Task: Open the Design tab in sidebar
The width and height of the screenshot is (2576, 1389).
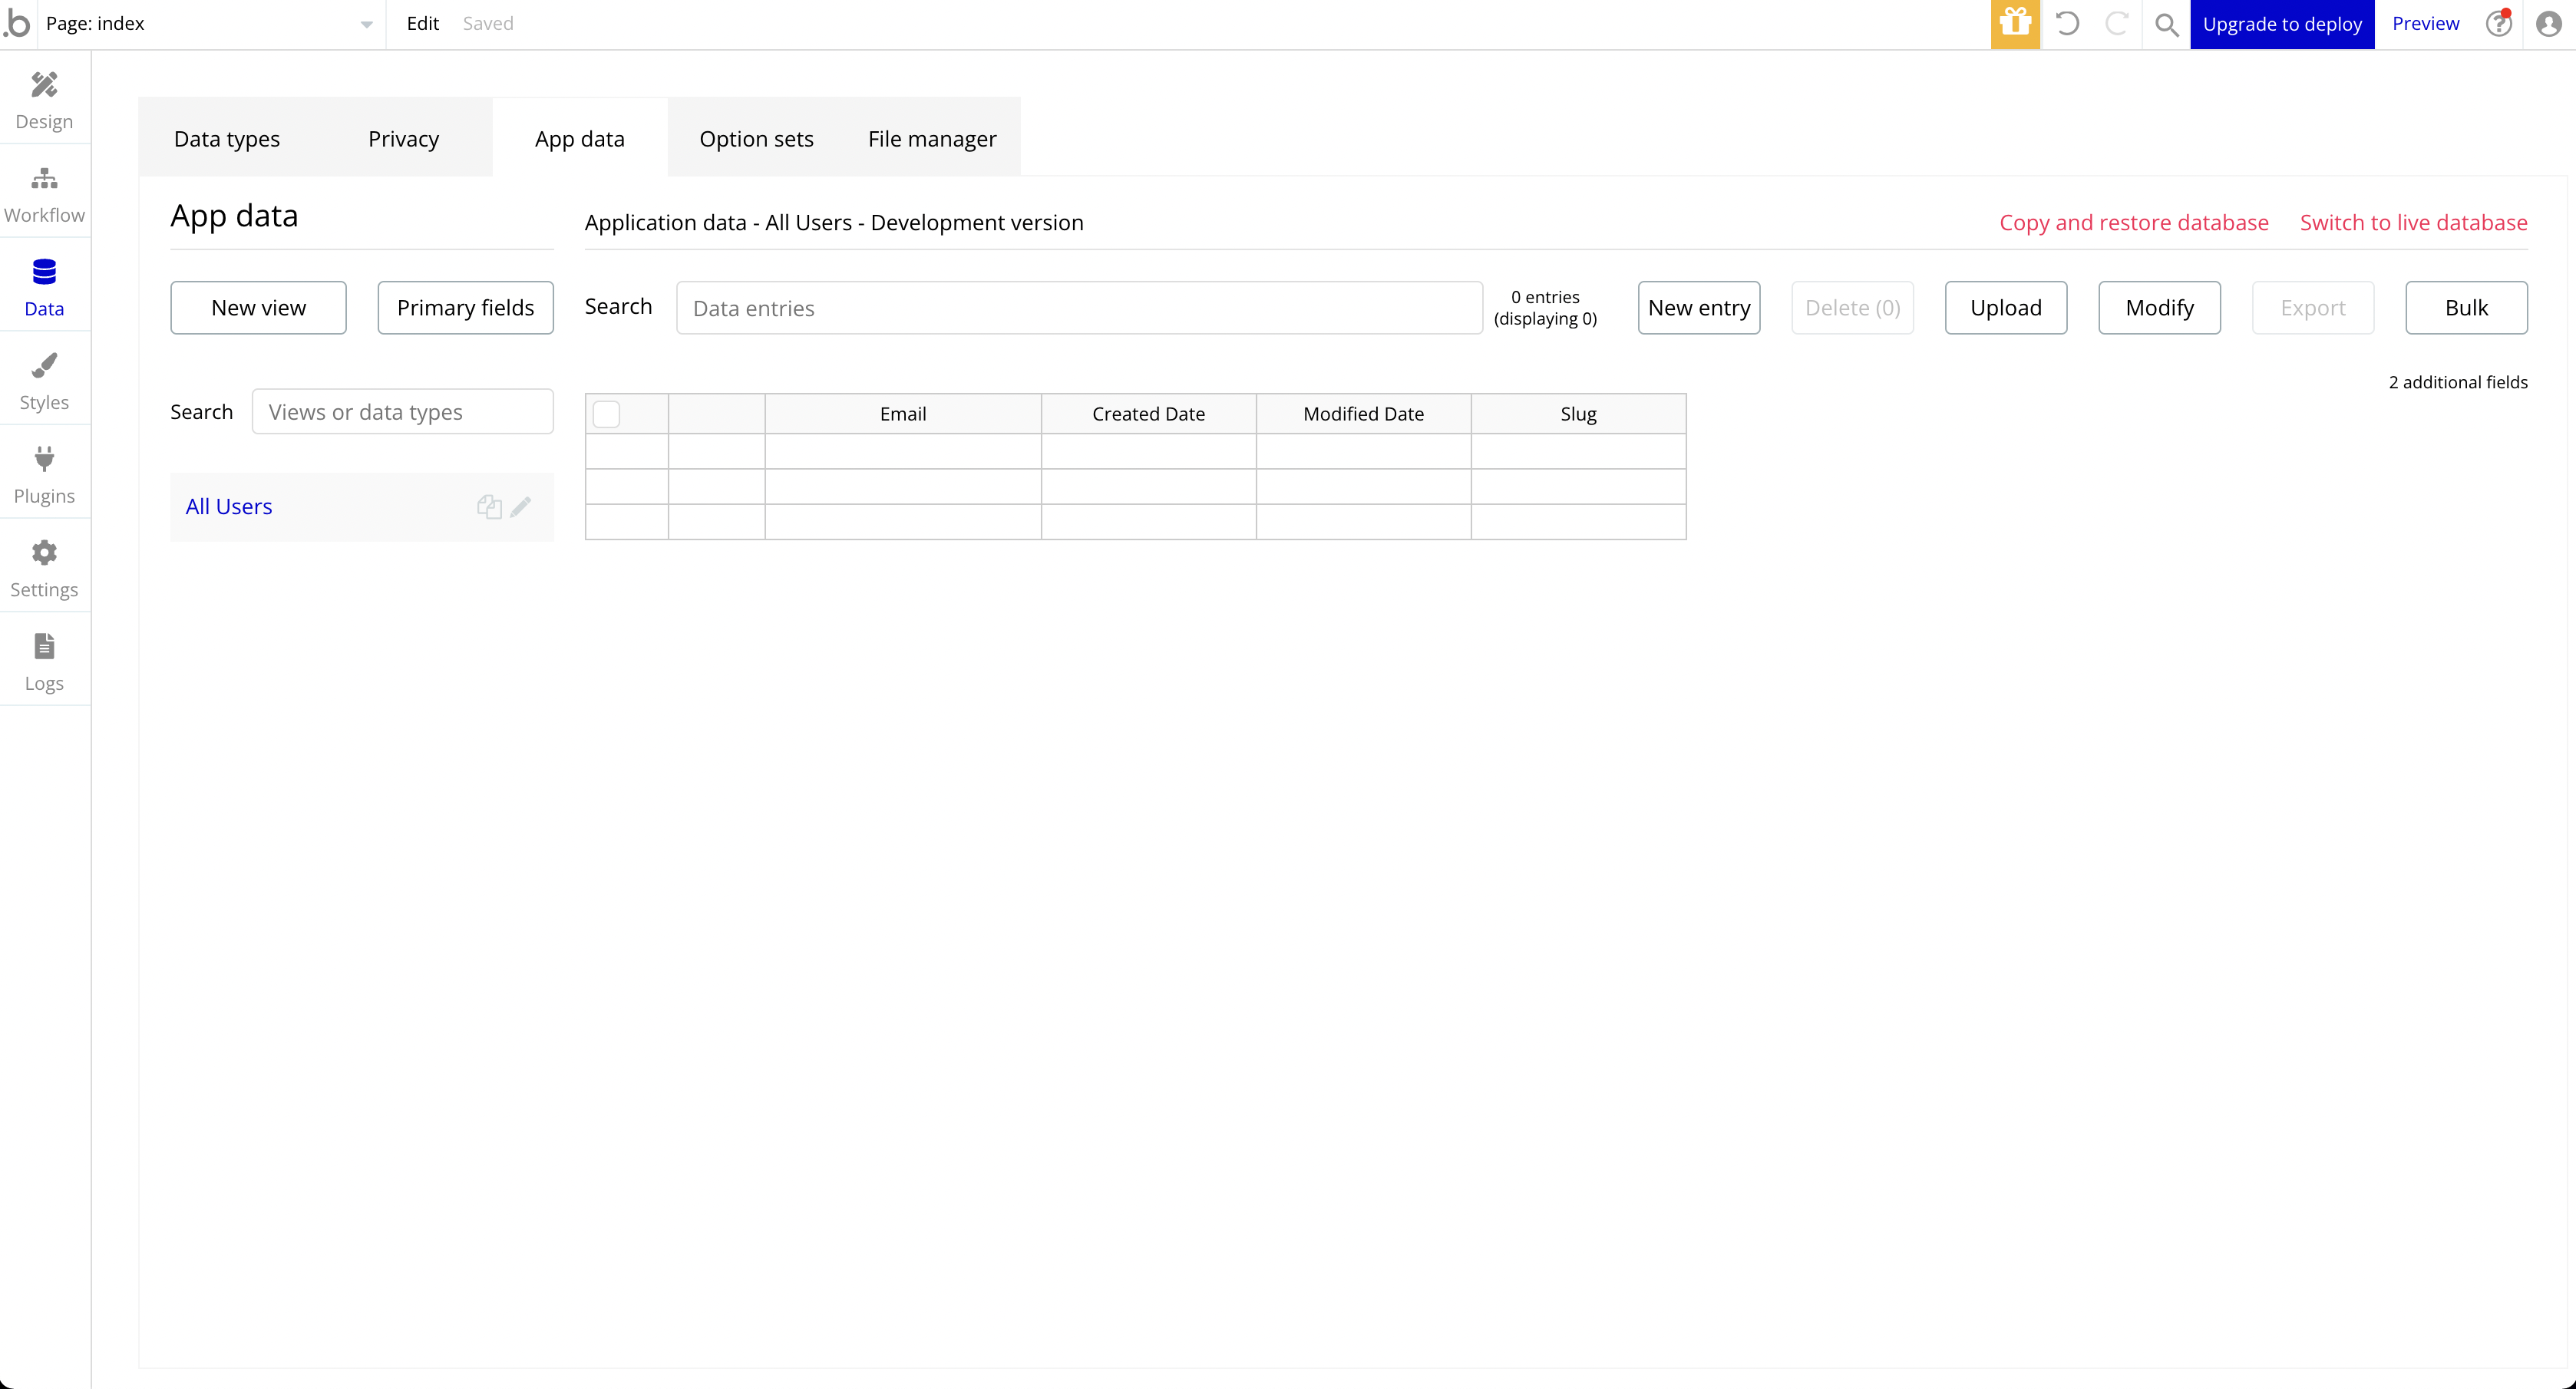Action: coord(44,100)
